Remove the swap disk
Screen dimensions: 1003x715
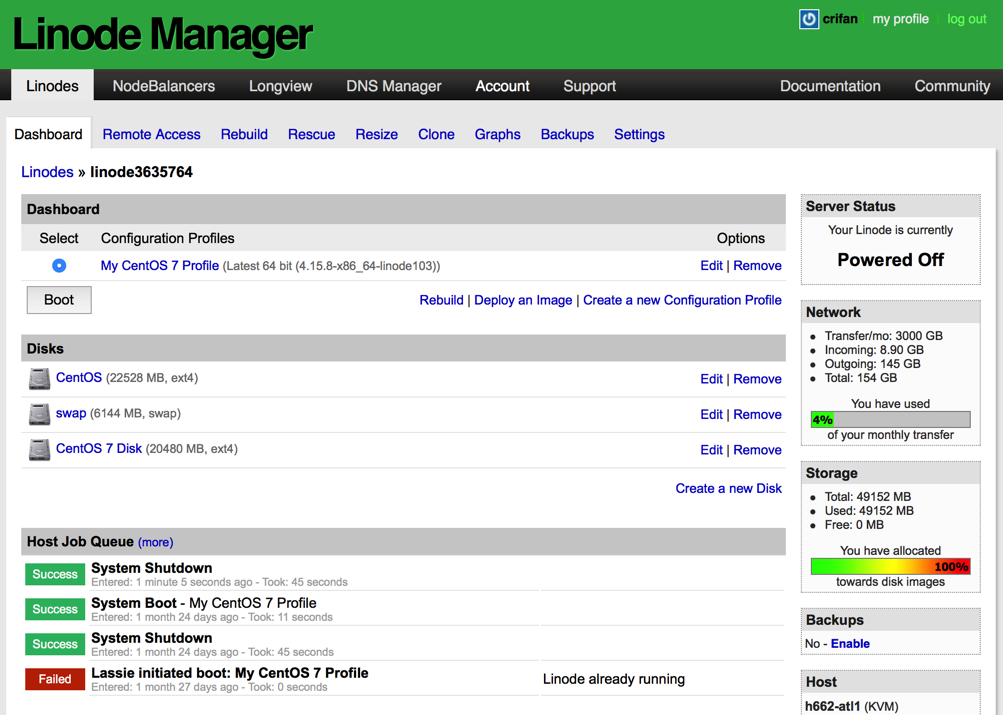757,414
